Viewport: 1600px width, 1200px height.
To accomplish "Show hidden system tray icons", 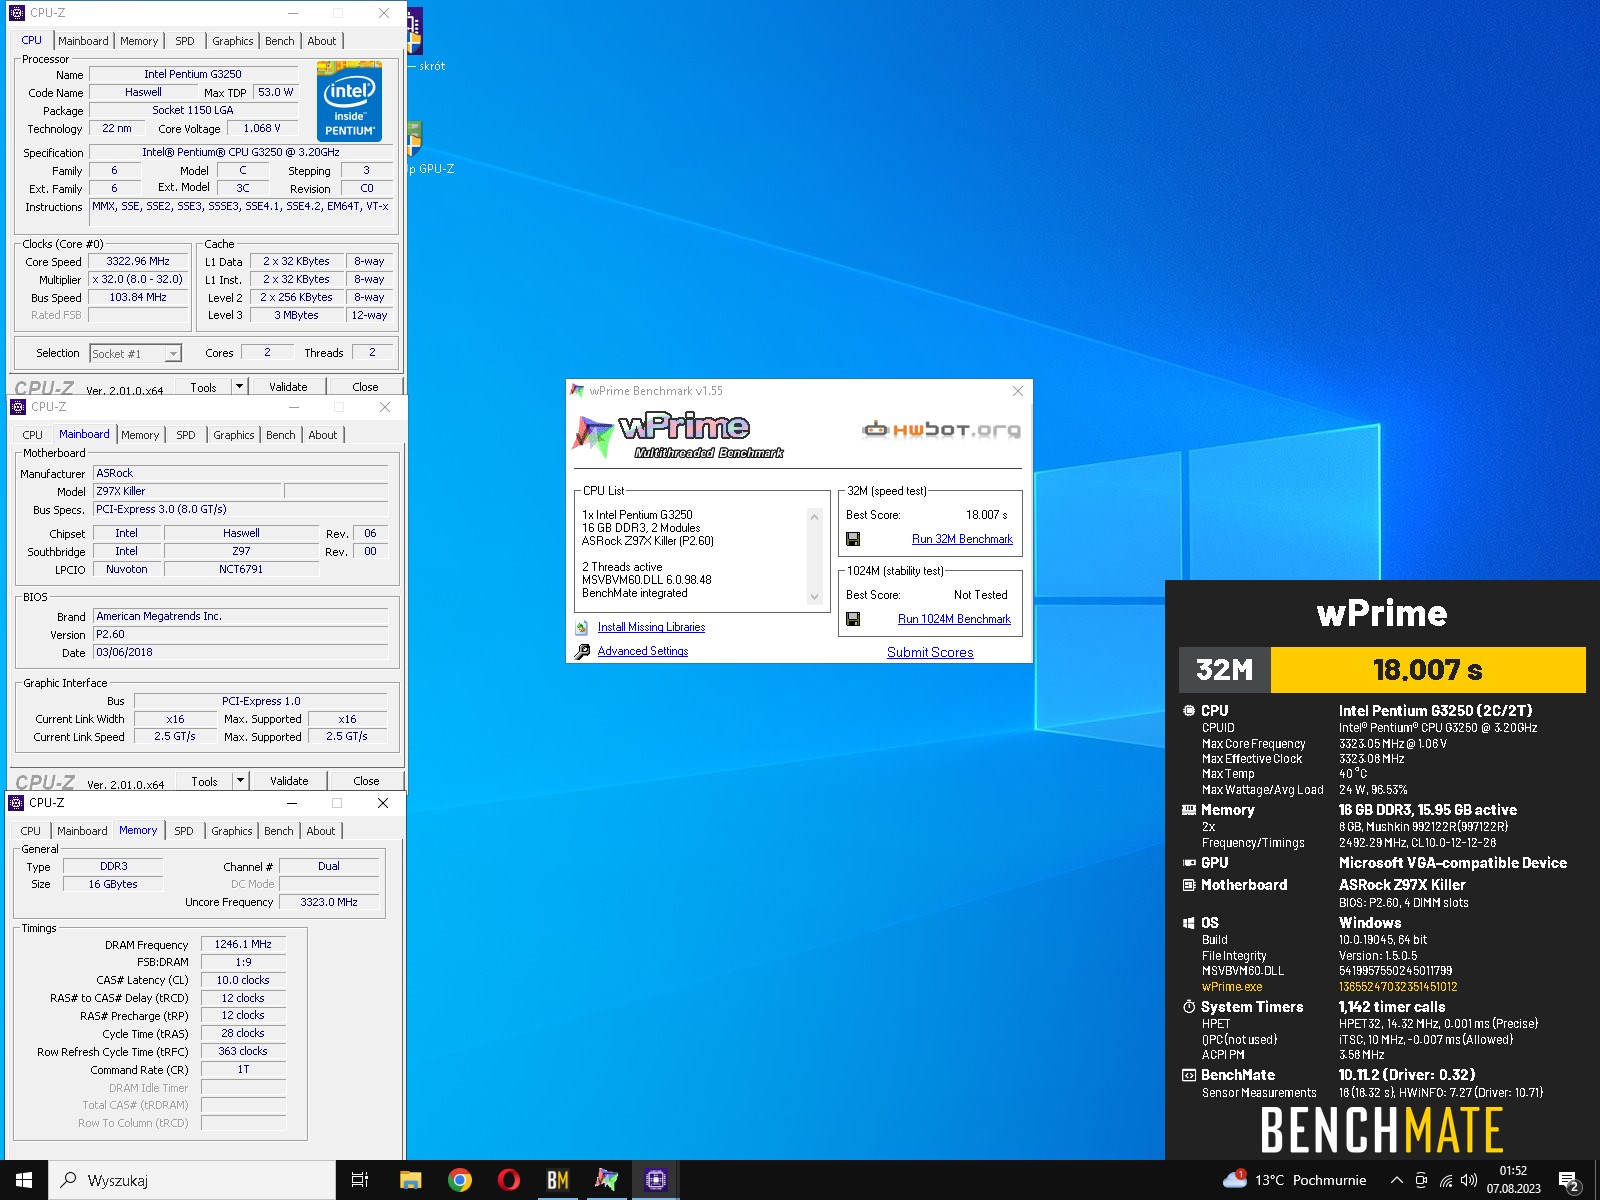I will (x=1397, y=1181).
